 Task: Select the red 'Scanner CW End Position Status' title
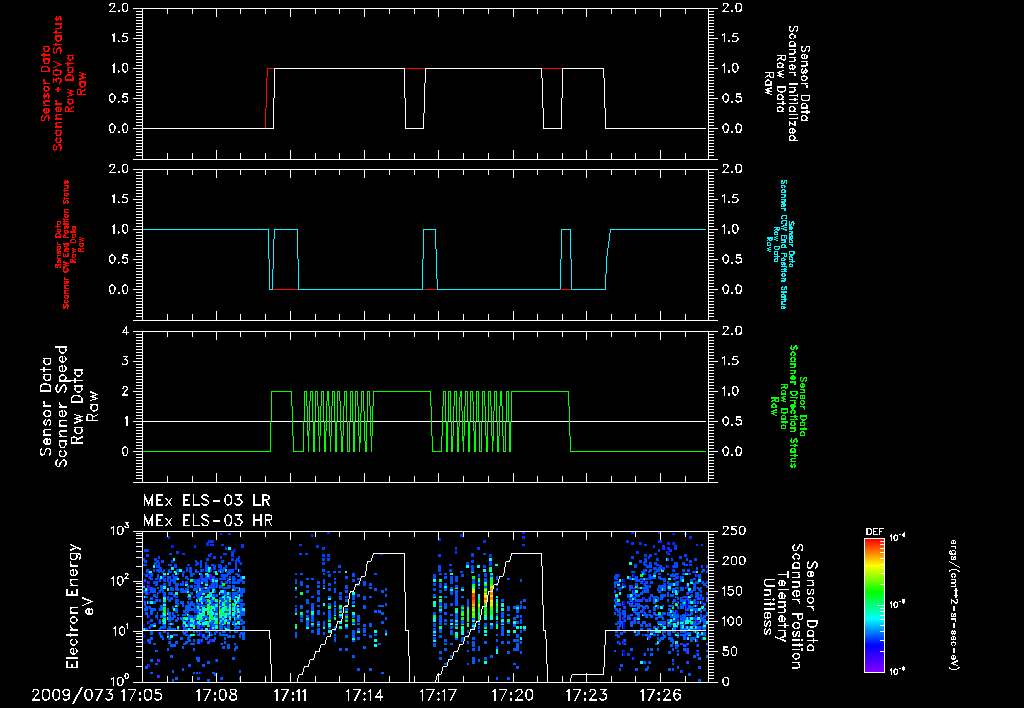(x=70, y=245)
